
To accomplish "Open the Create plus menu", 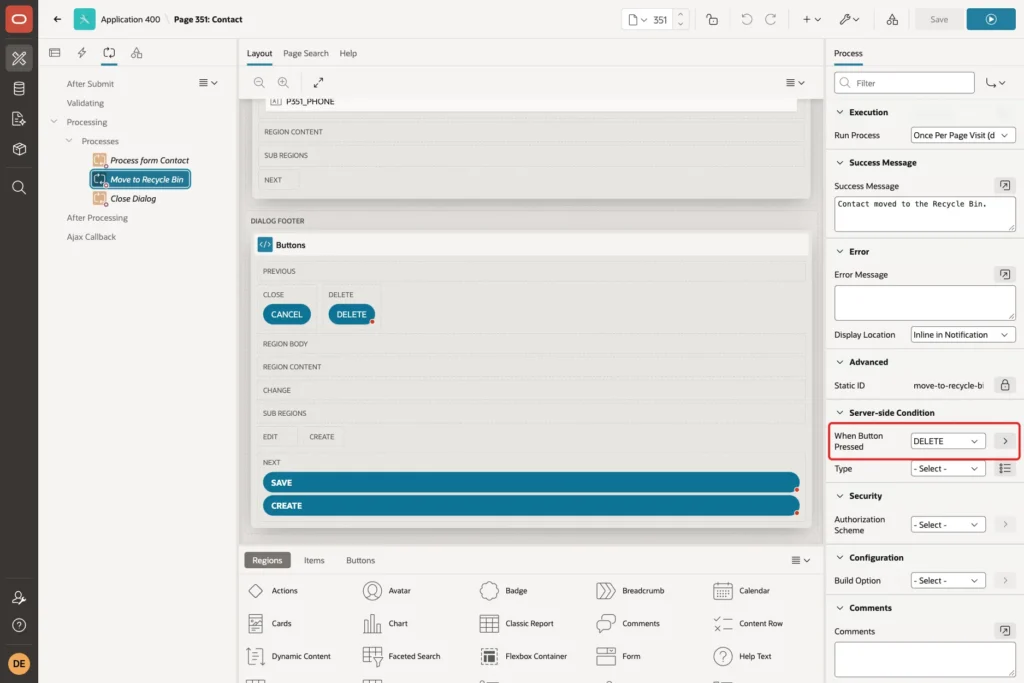I will point(812,20).
